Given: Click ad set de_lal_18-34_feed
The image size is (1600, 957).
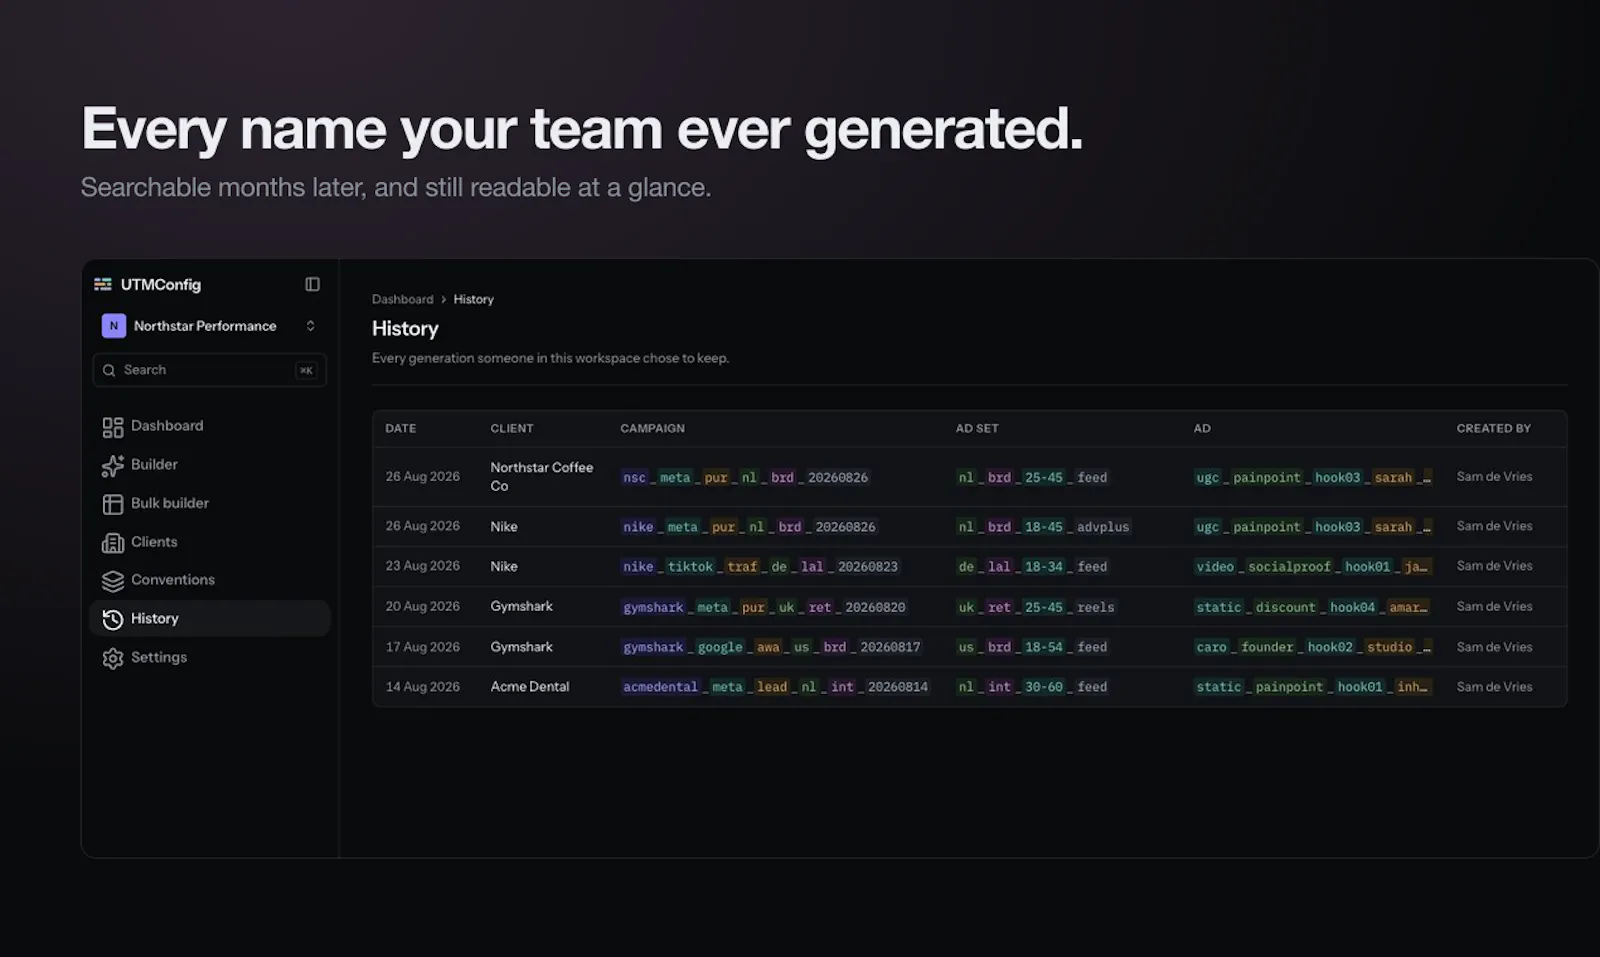Looking at the screenshot, I should (1032, 567).
